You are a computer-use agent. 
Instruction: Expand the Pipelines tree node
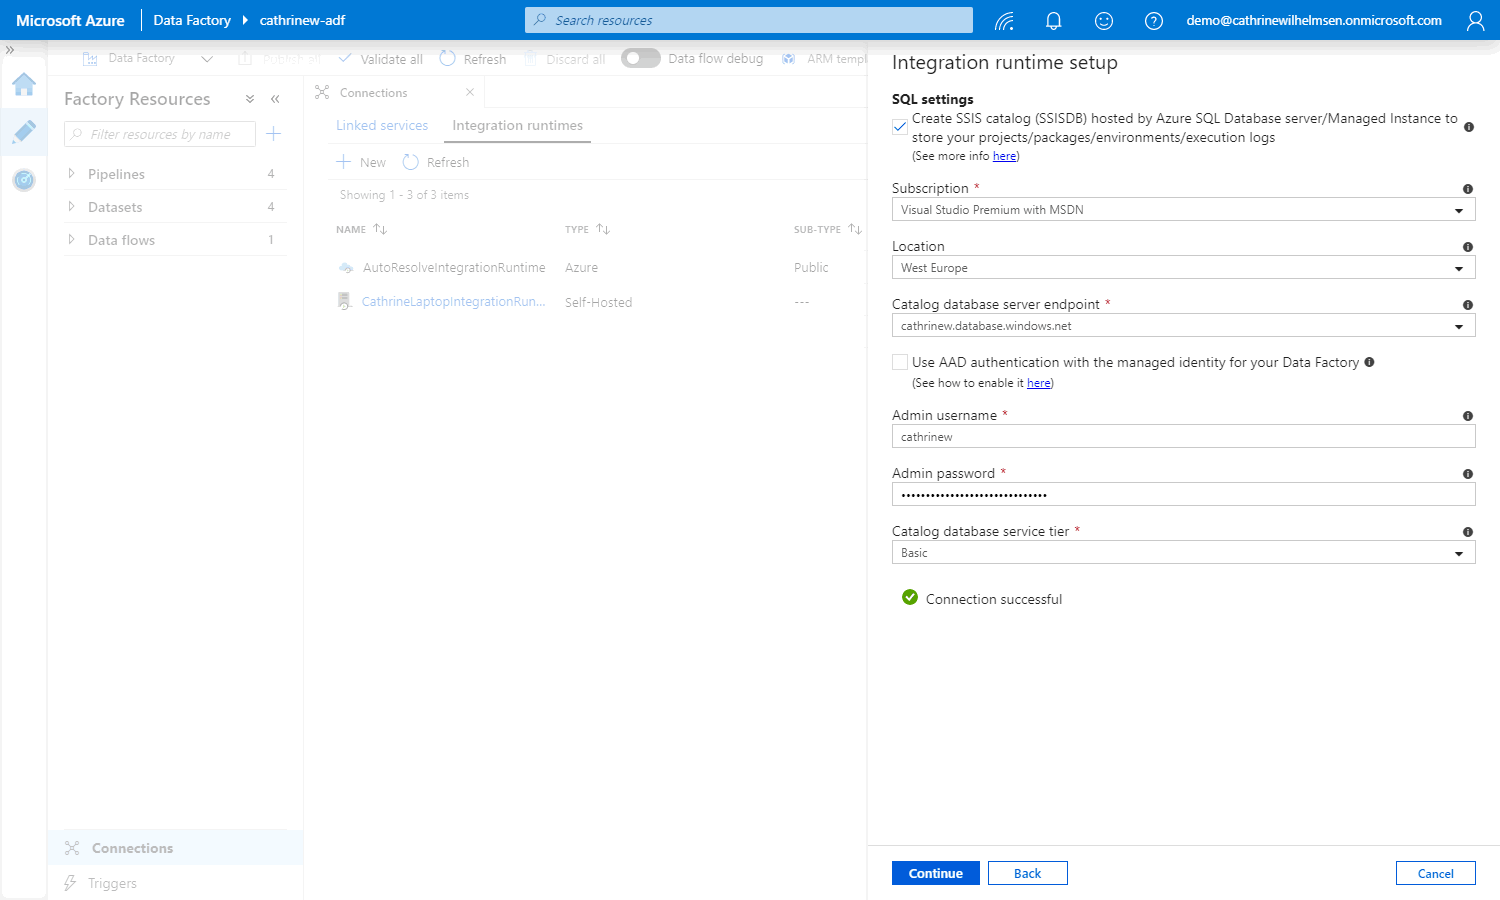(71, 174)
